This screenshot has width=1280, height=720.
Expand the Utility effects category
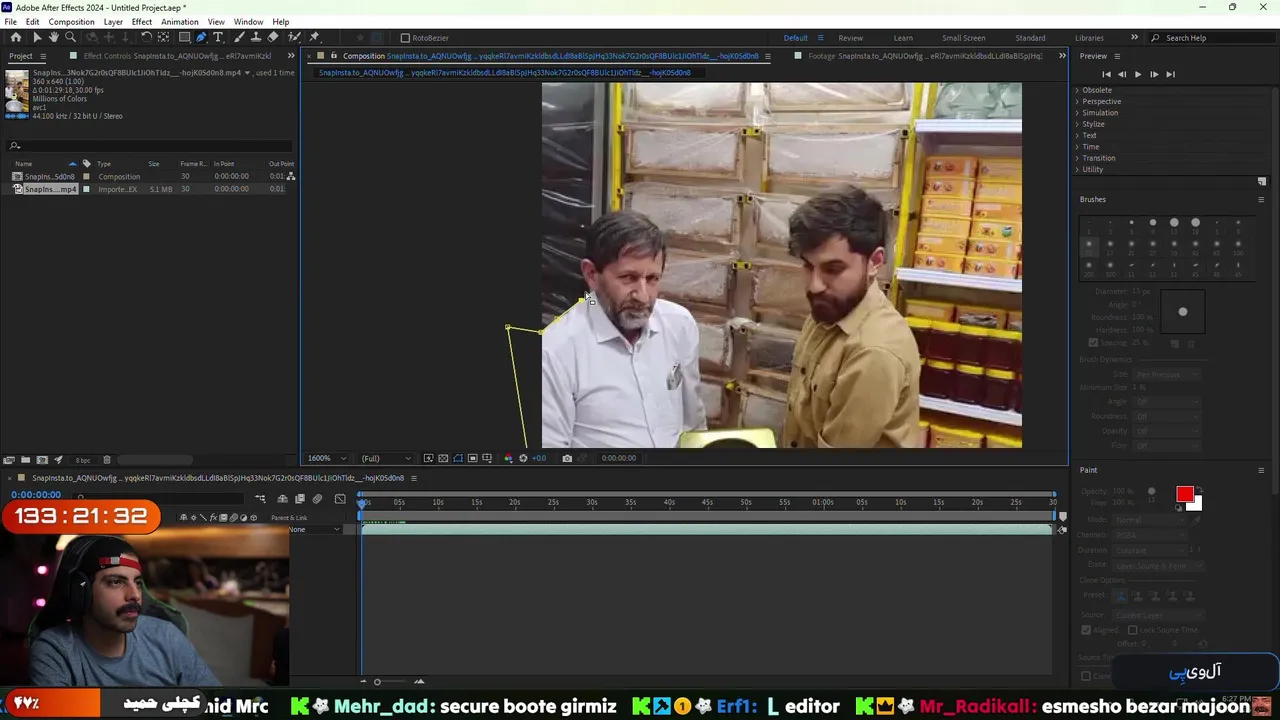[1077, 169]
